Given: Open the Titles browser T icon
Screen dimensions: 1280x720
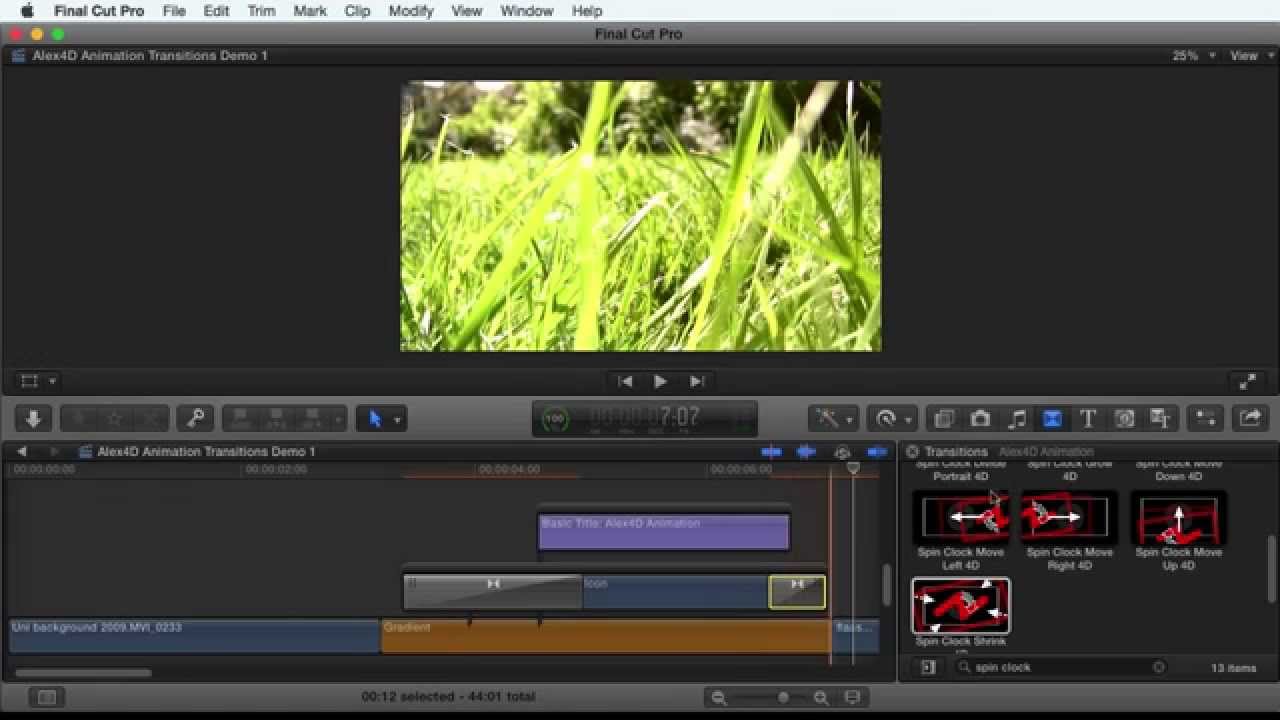Looking at the screenshot, I should coord(1088,419).
